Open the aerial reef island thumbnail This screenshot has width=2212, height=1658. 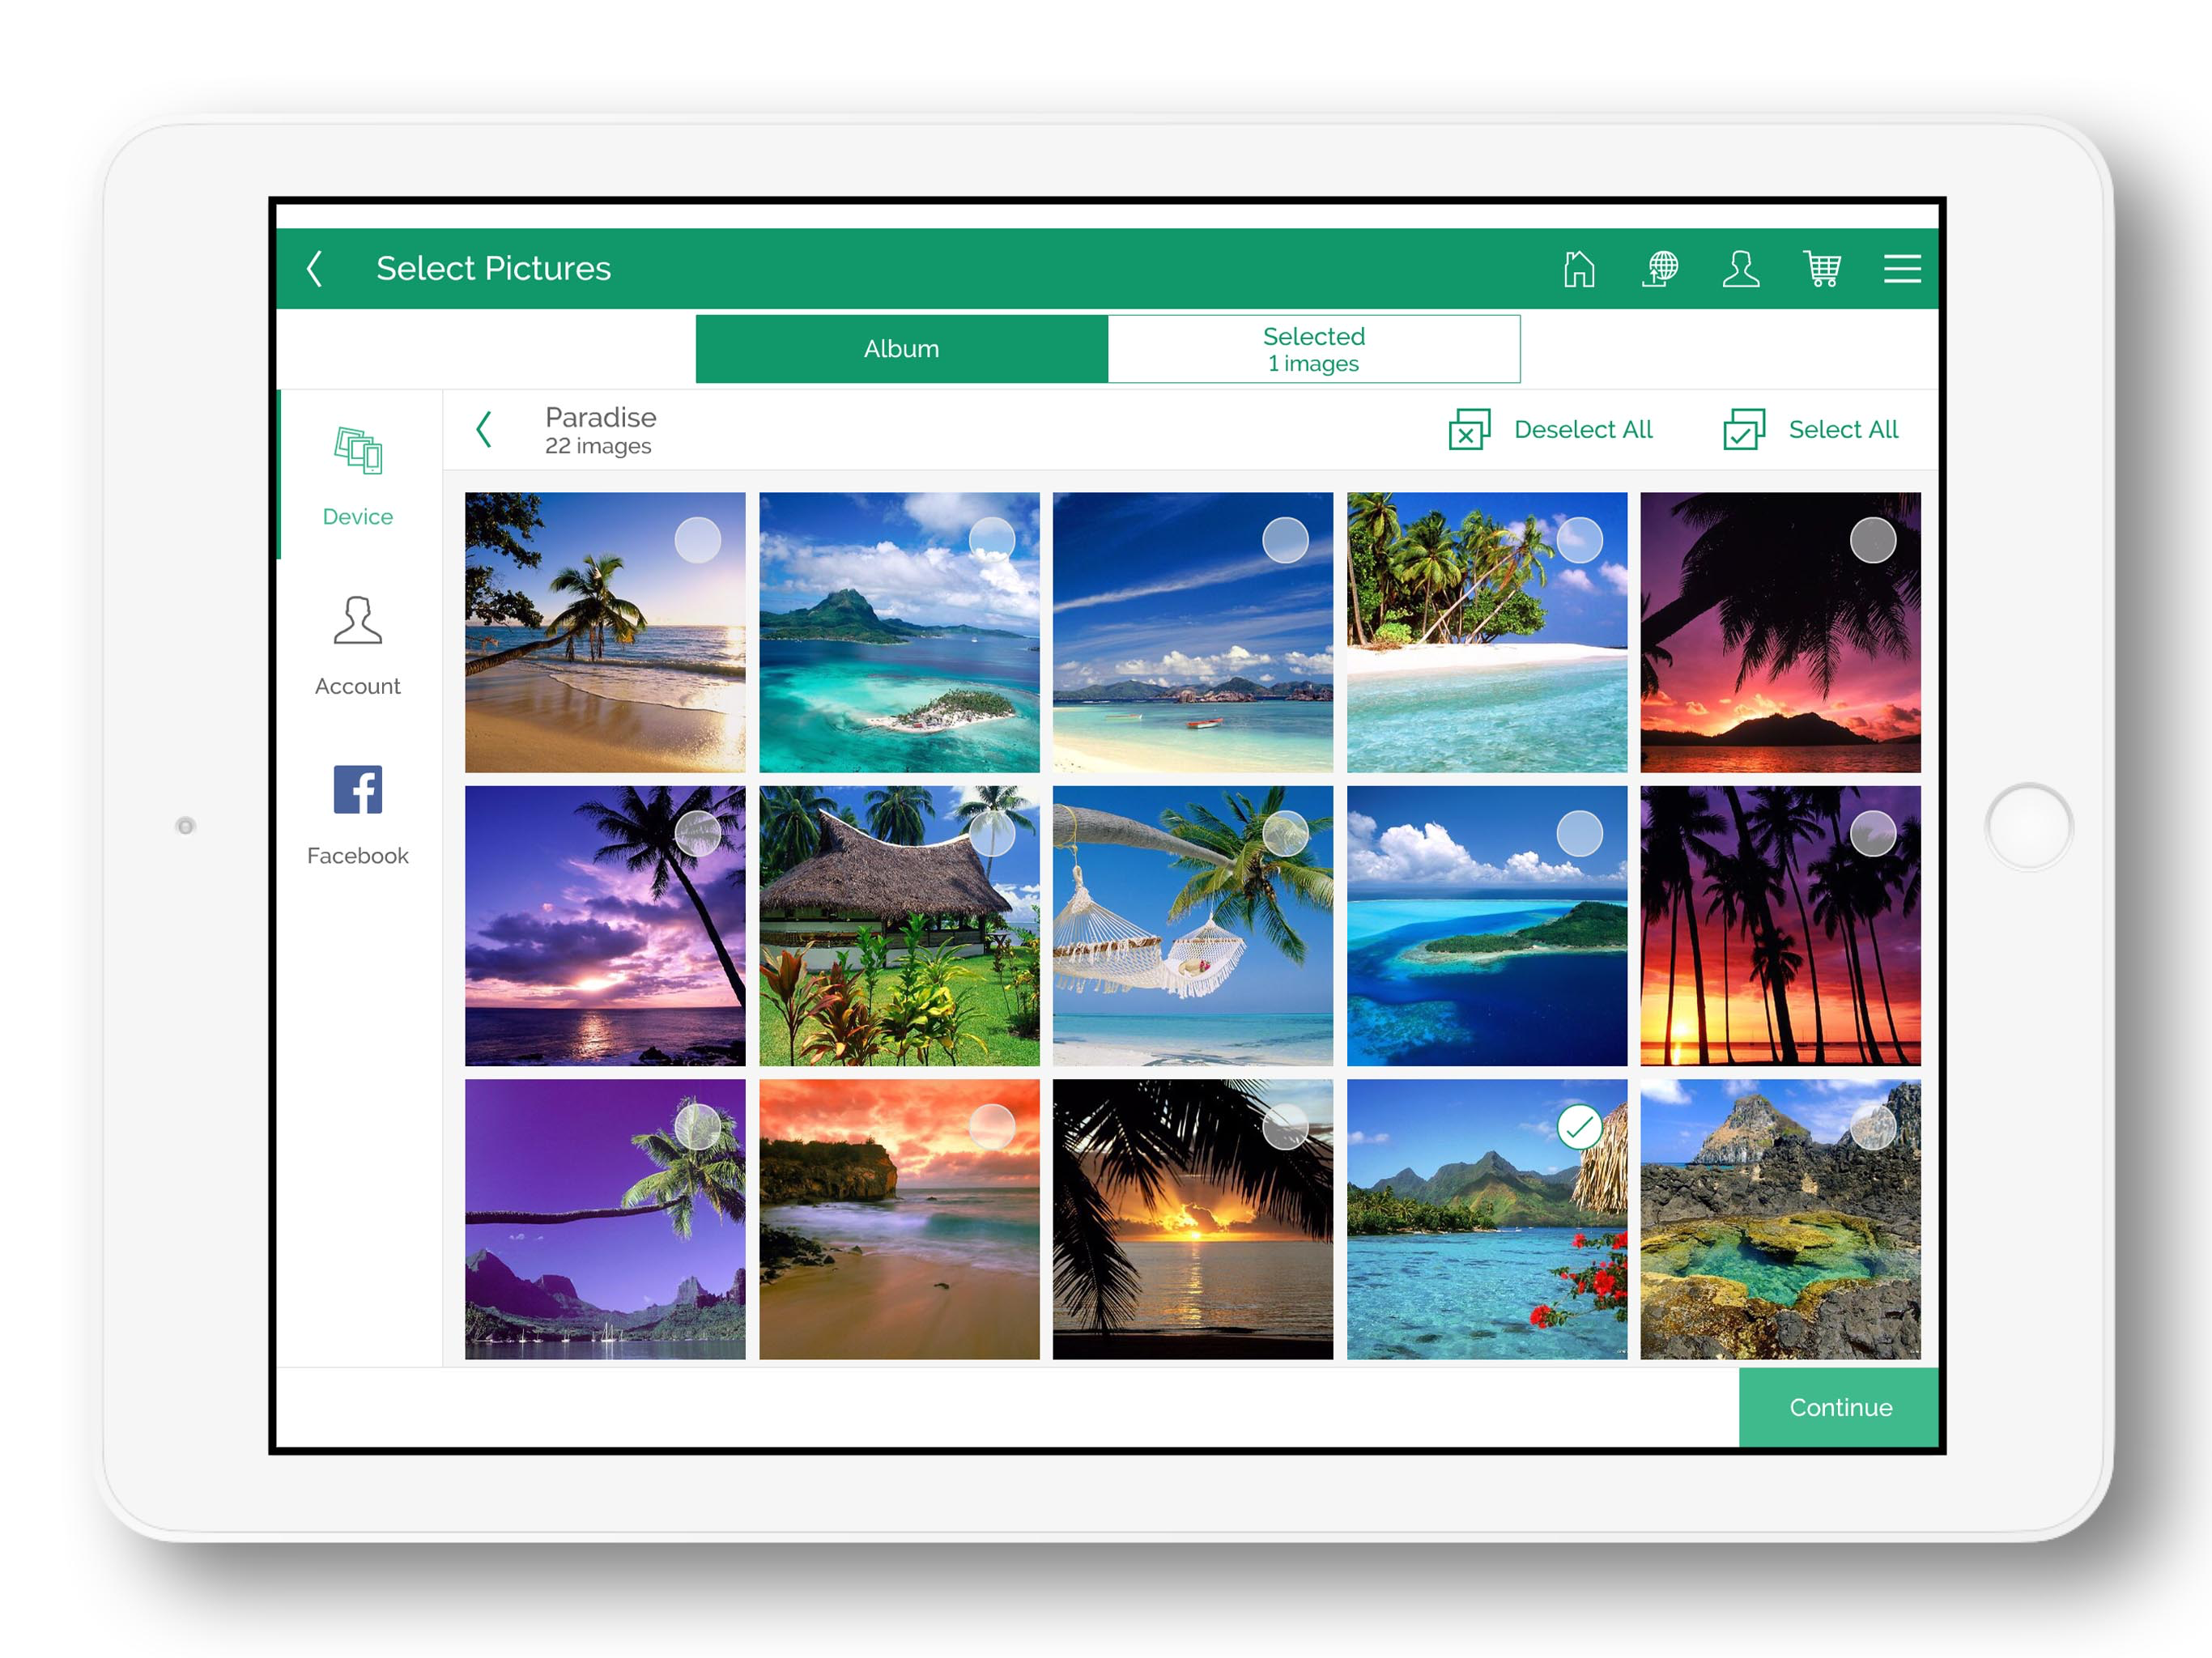click(x=1486, y=925)
